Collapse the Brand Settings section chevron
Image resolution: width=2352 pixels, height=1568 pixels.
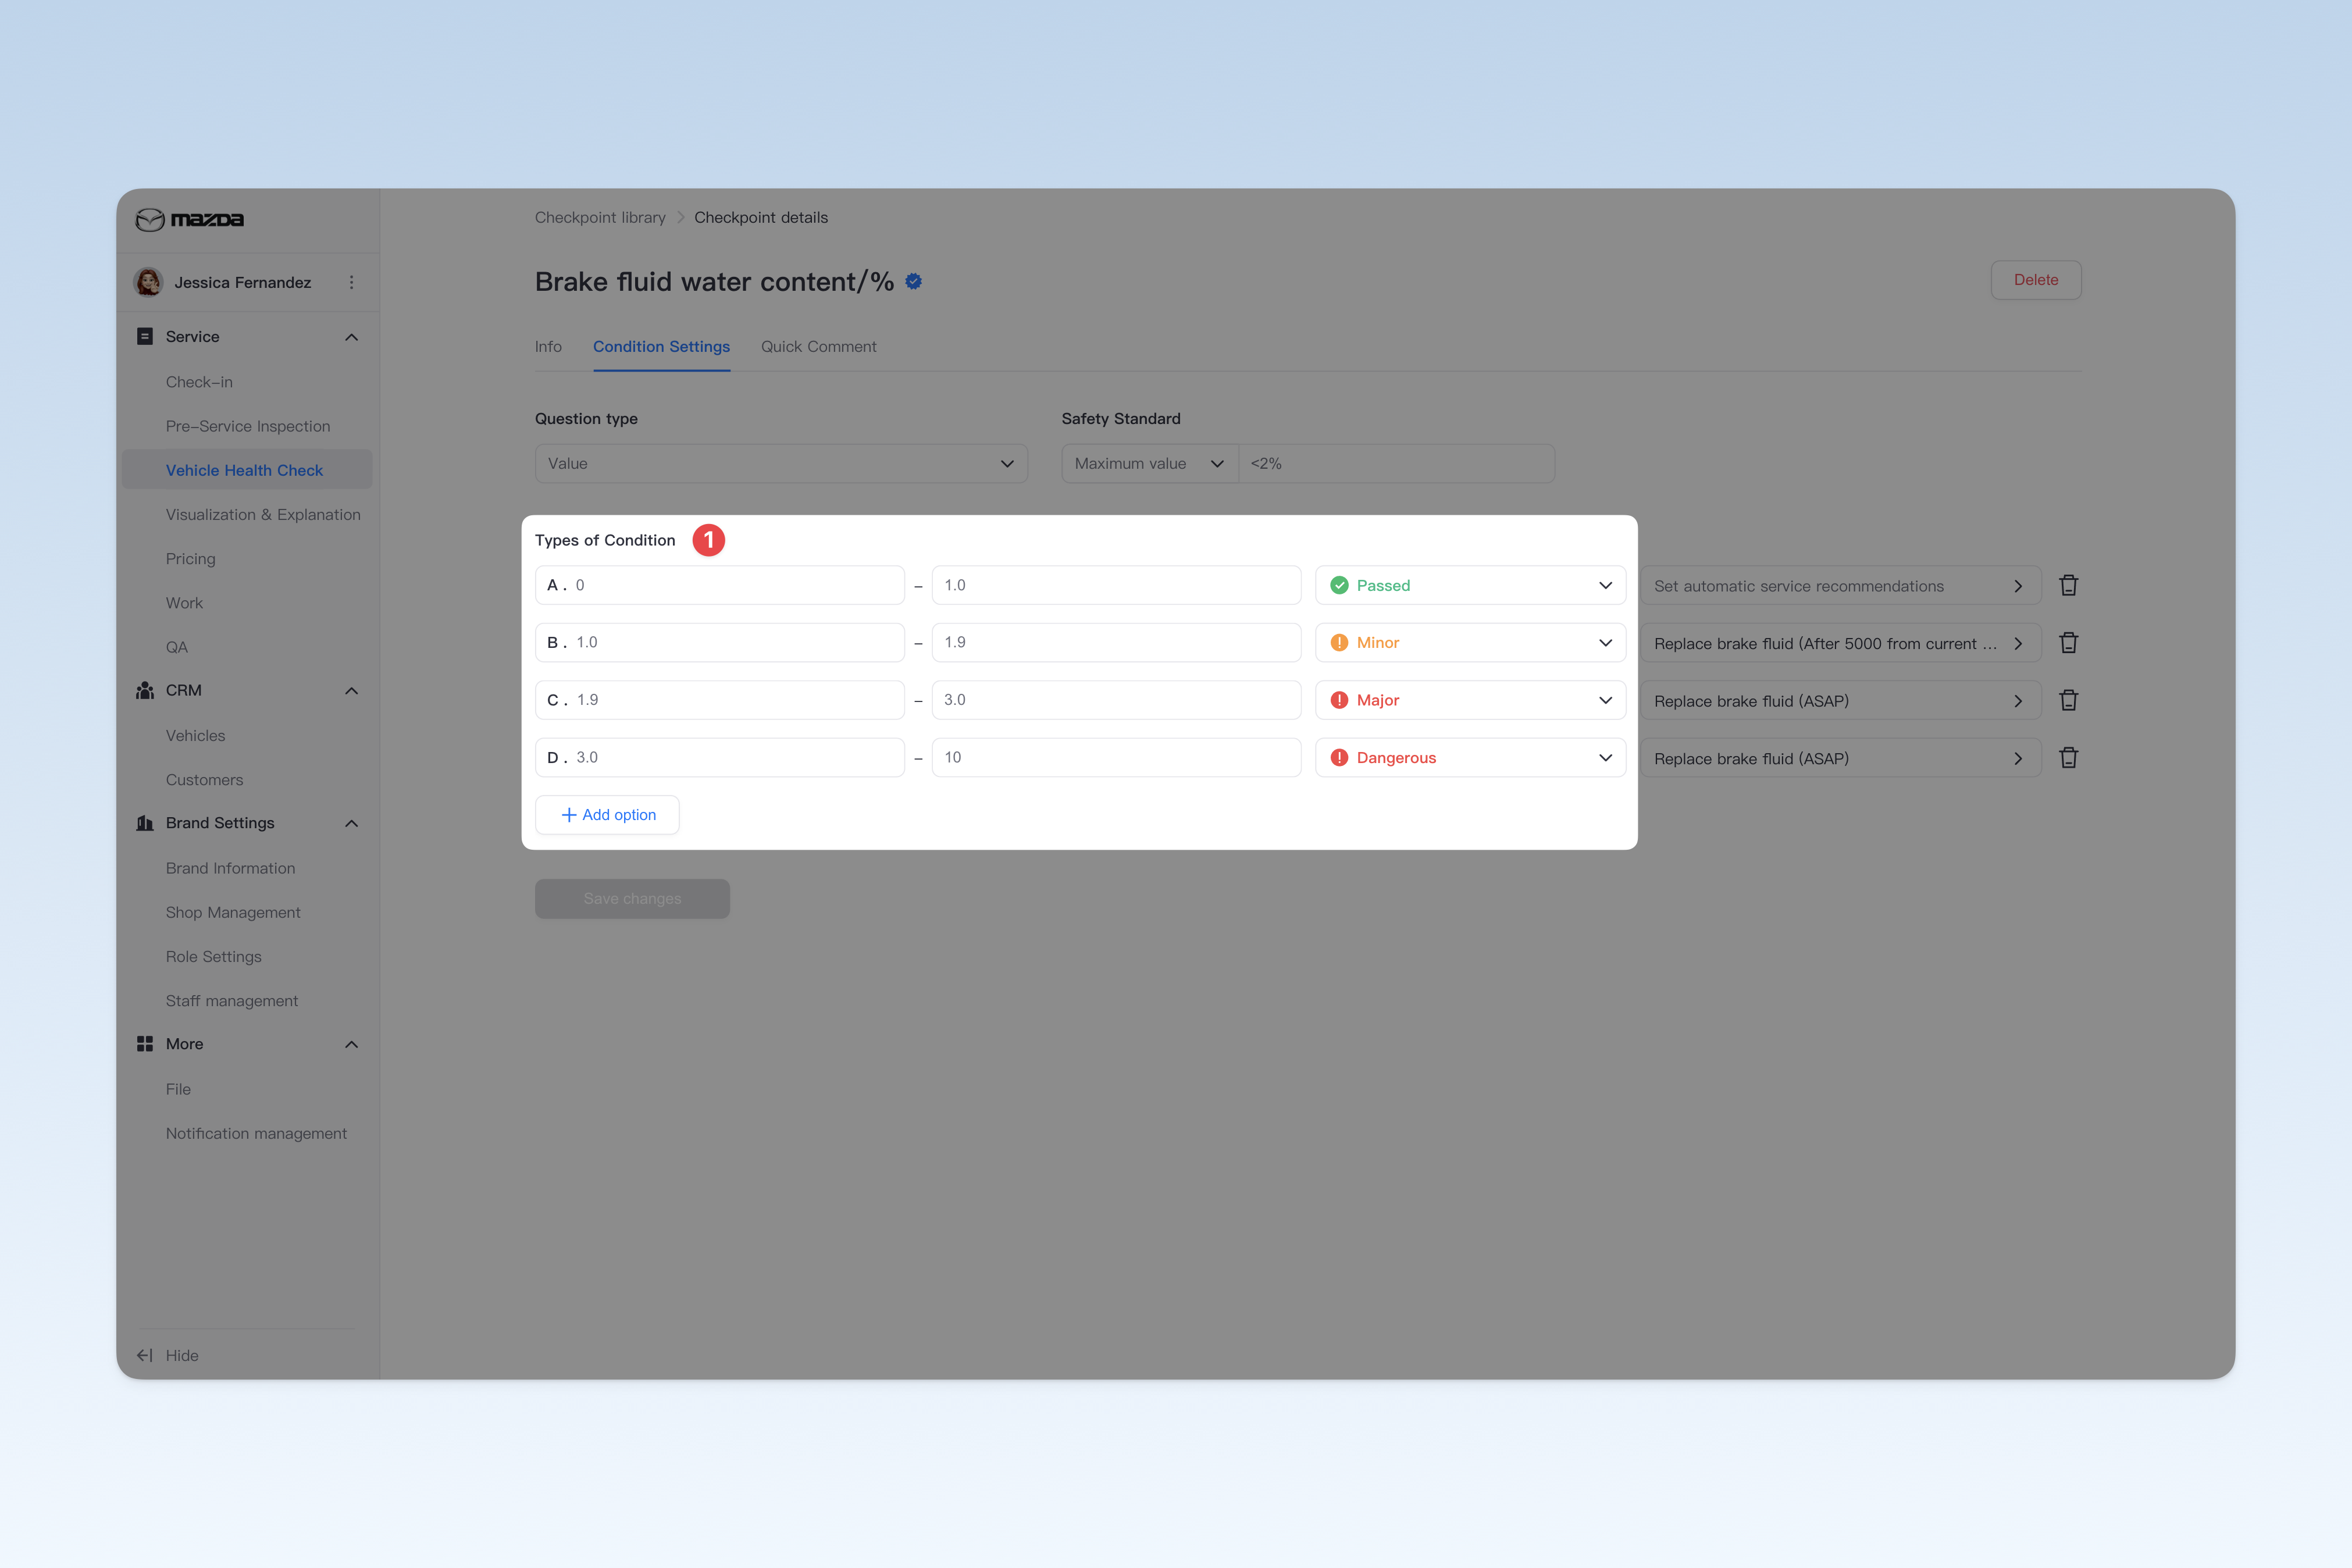[x=351, y=823]
